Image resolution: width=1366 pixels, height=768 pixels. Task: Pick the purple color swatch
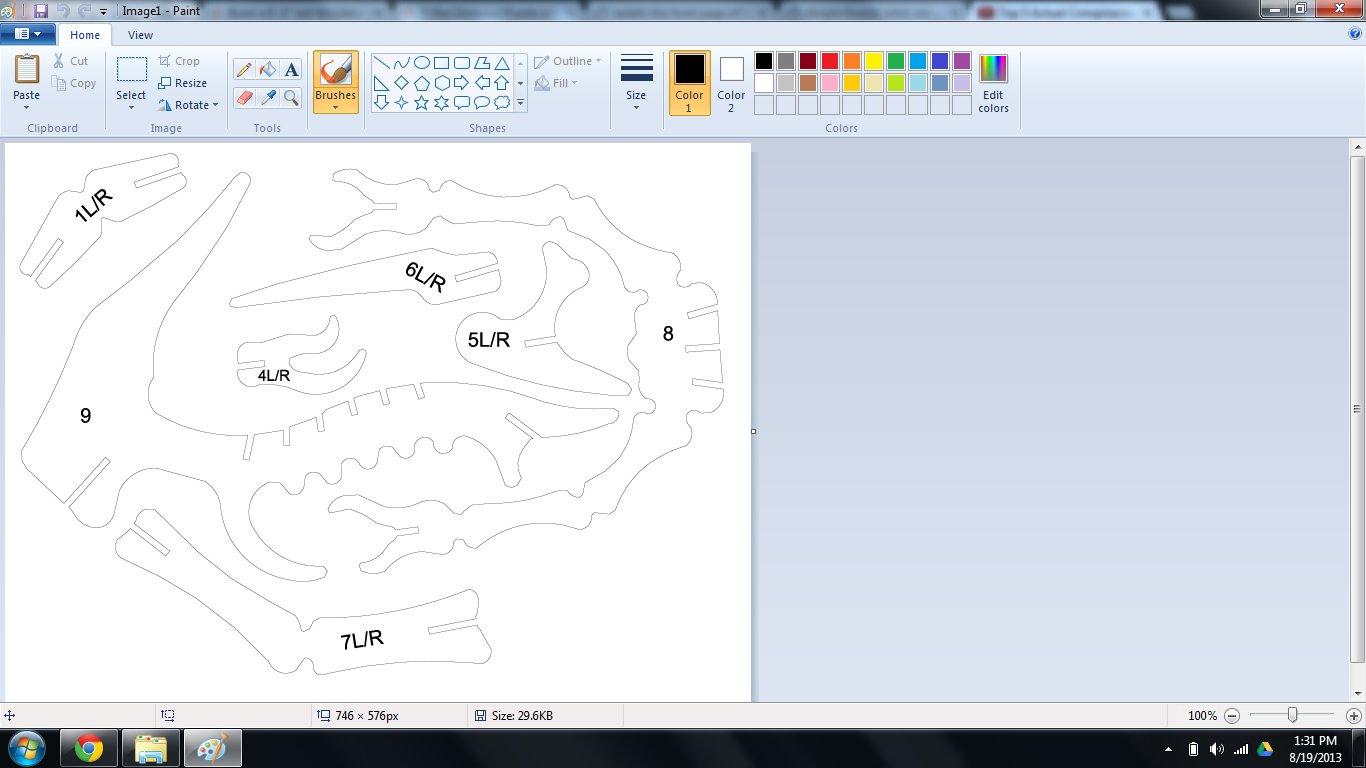click(x=962, y=61)
